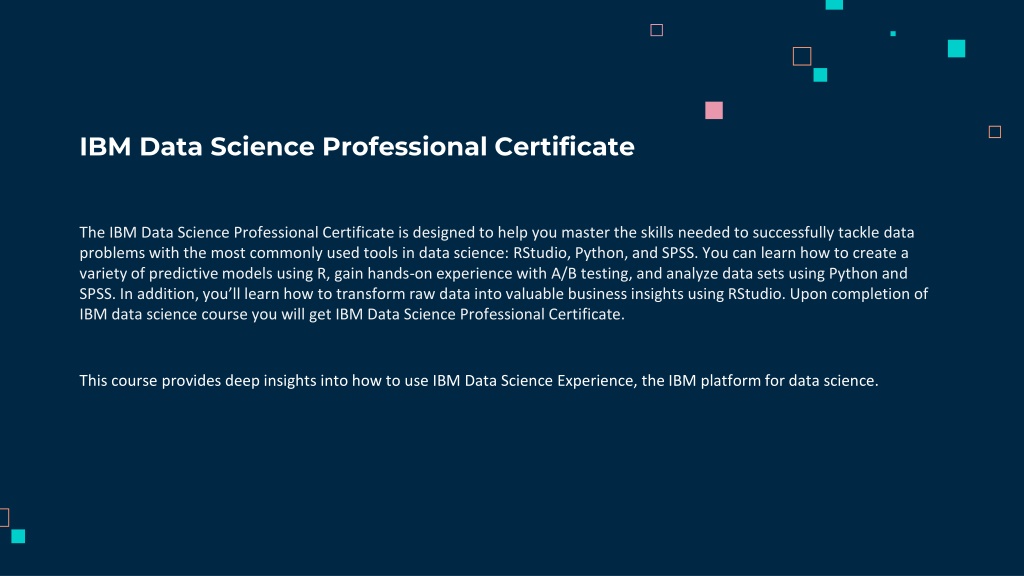Screen dimensions: 1024x576
Task: Click the paragraph's first line starting The IBM
Action: (497, 232)
